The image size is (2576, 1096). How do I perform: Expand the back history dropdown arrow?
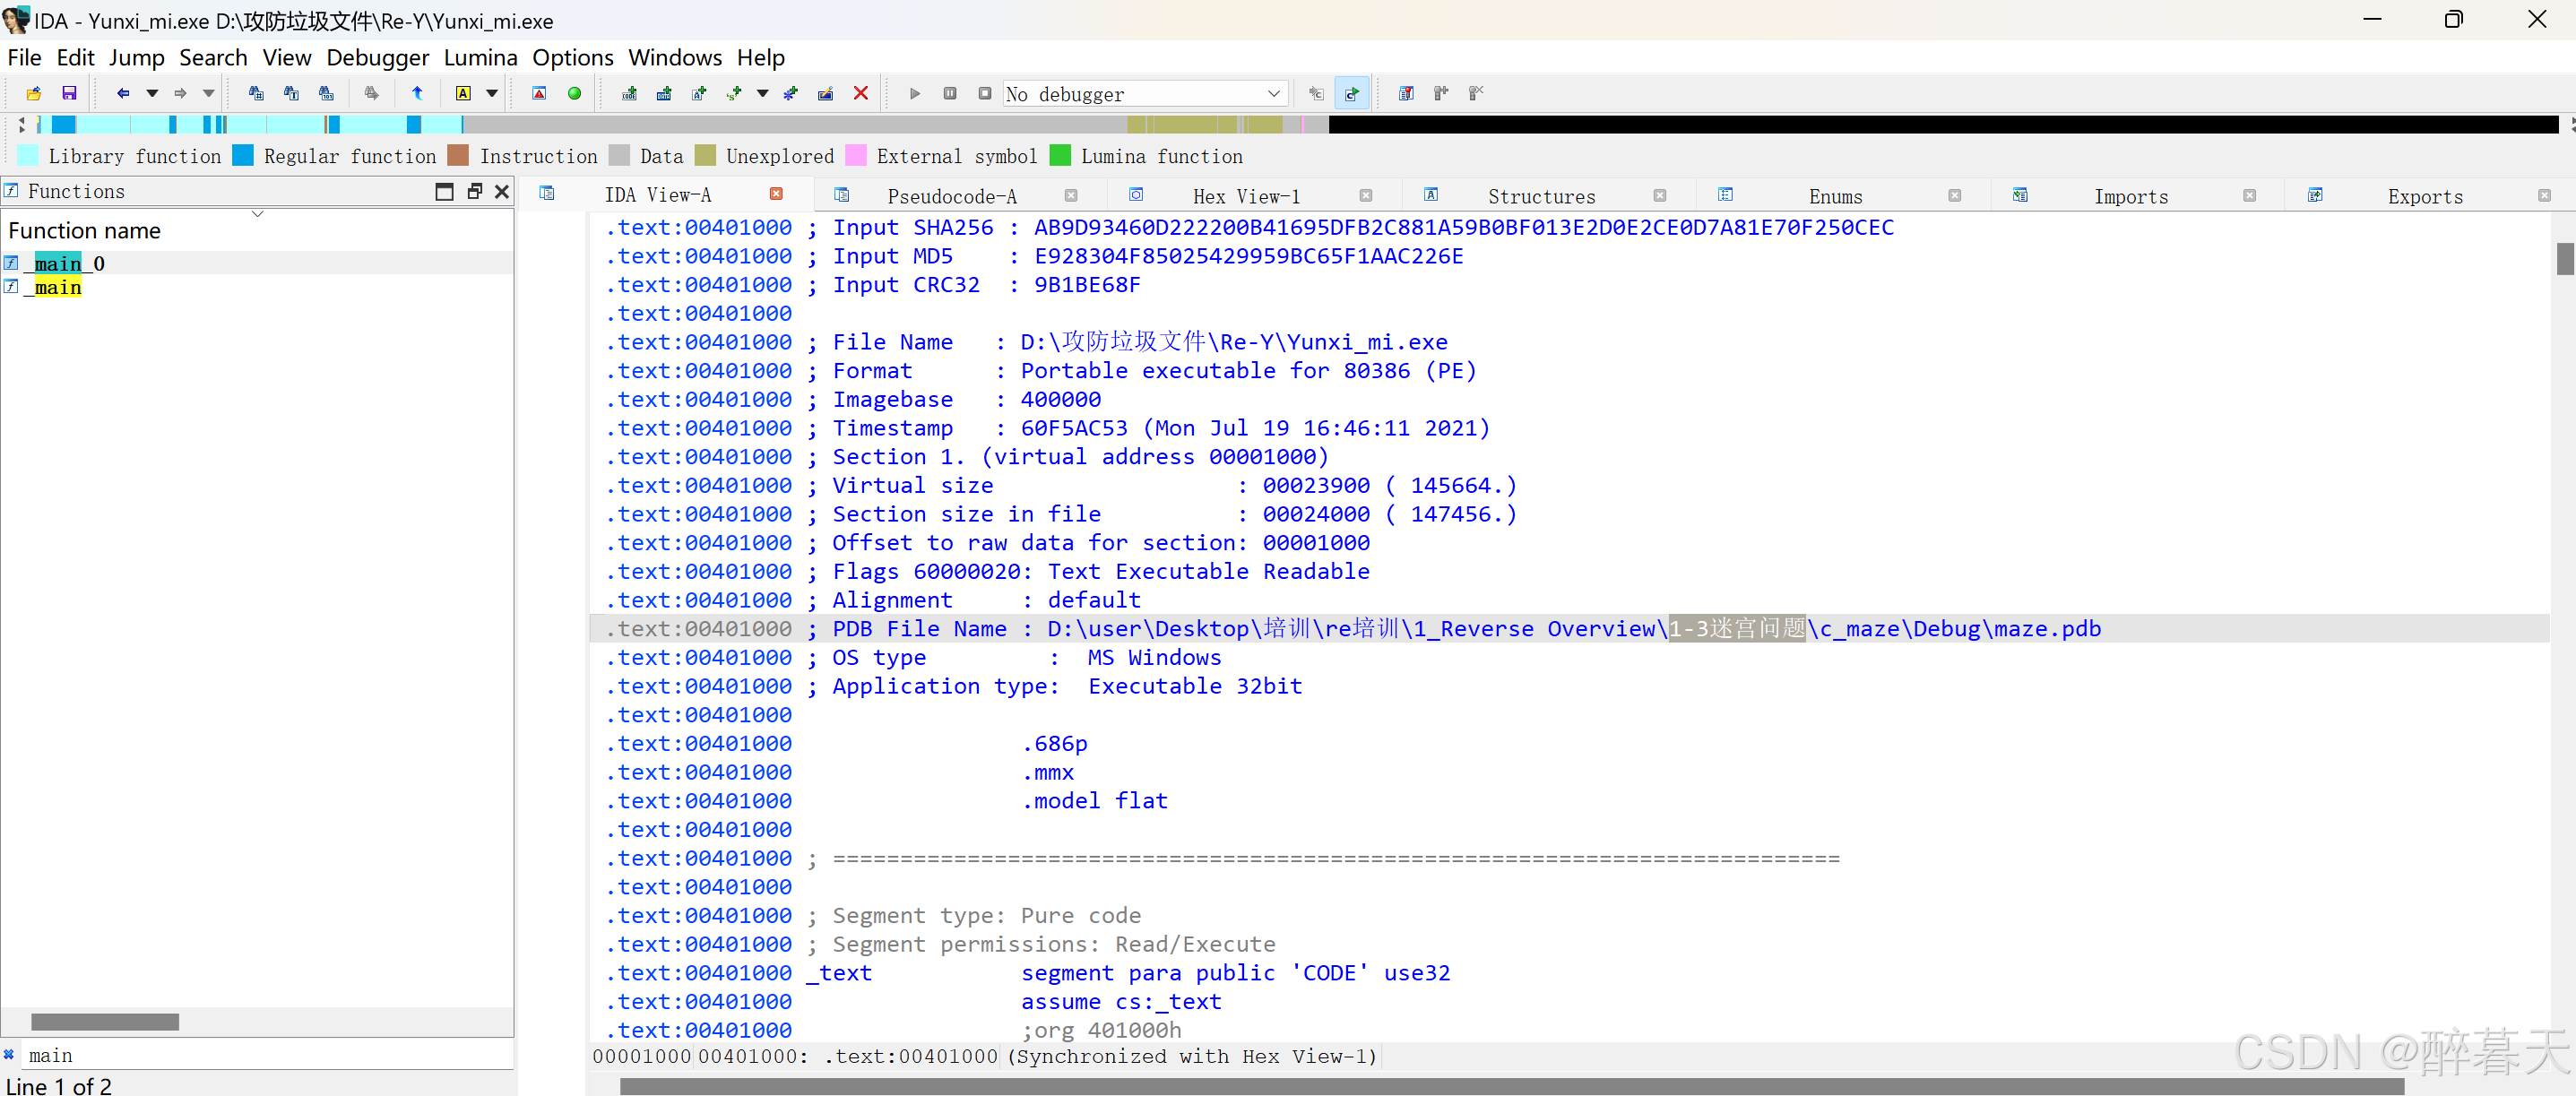[x=152, y=94]
